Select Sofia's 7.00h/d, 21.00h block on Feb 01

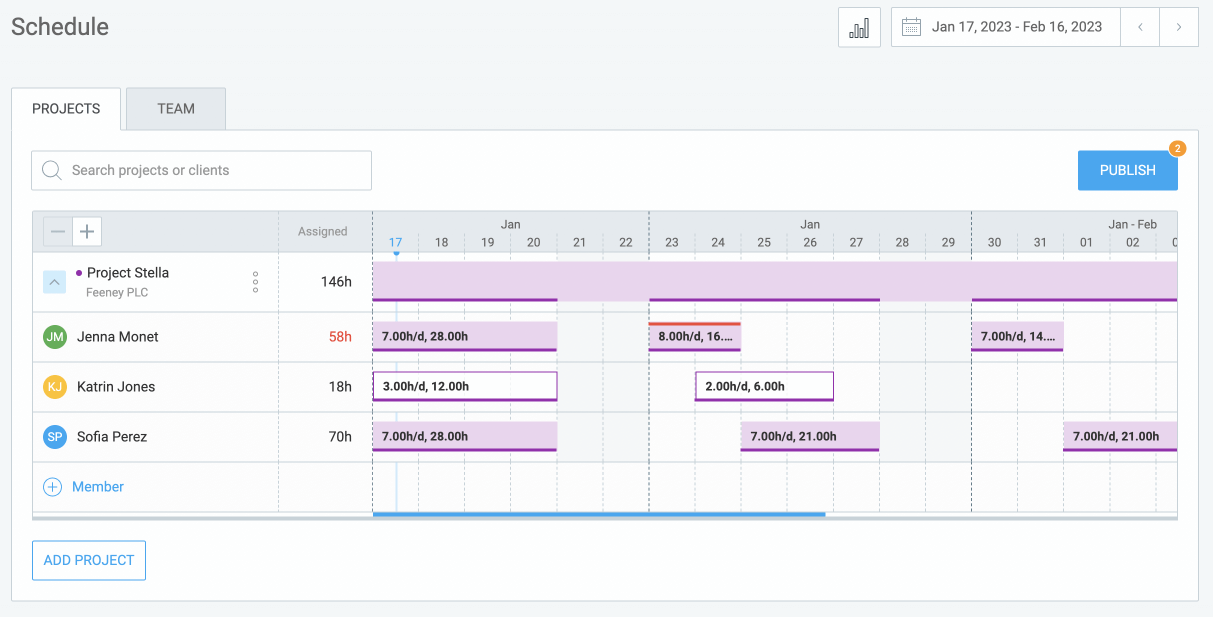pos(1120,437)
